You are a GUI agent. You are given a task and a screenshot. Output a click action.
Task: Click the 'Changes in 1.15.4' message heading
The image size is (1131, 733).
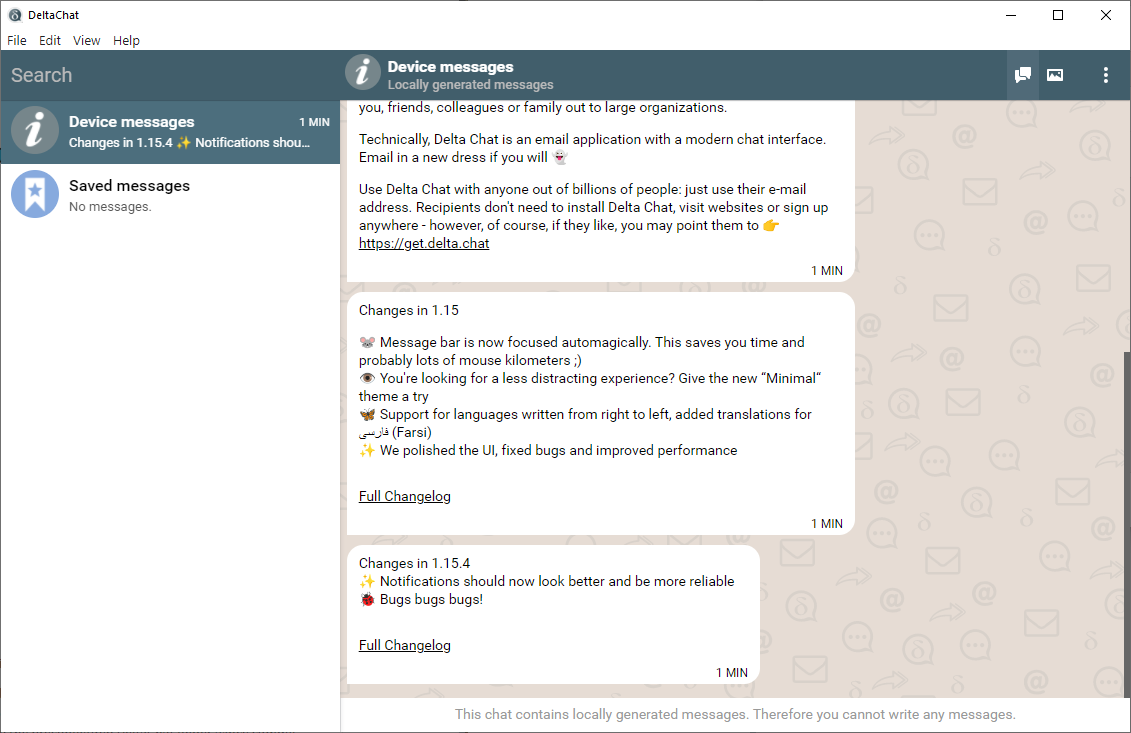click(x=414, y=563)
